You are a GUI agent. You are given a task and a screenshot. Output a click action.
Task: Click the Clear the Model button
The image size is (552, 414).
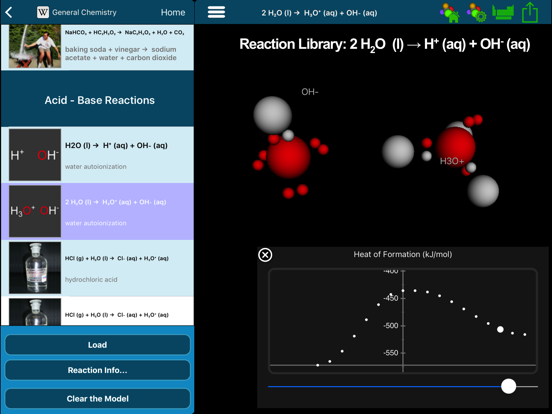pyautogui.click(x=98, y=399)
